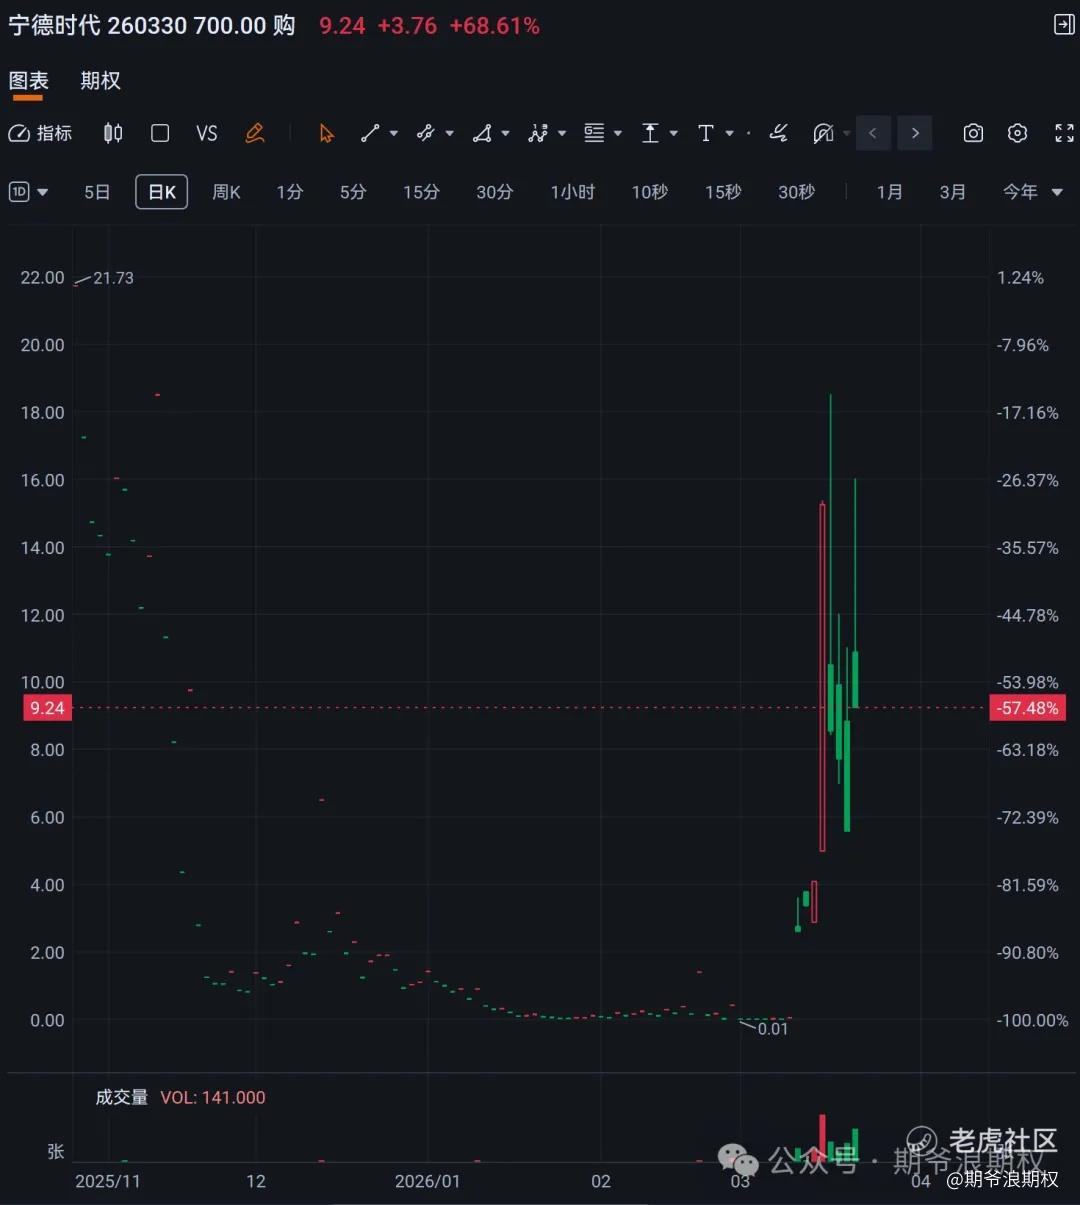
Task: Open the 今年 range dropdown
Action: click(x=1033, y=192)
